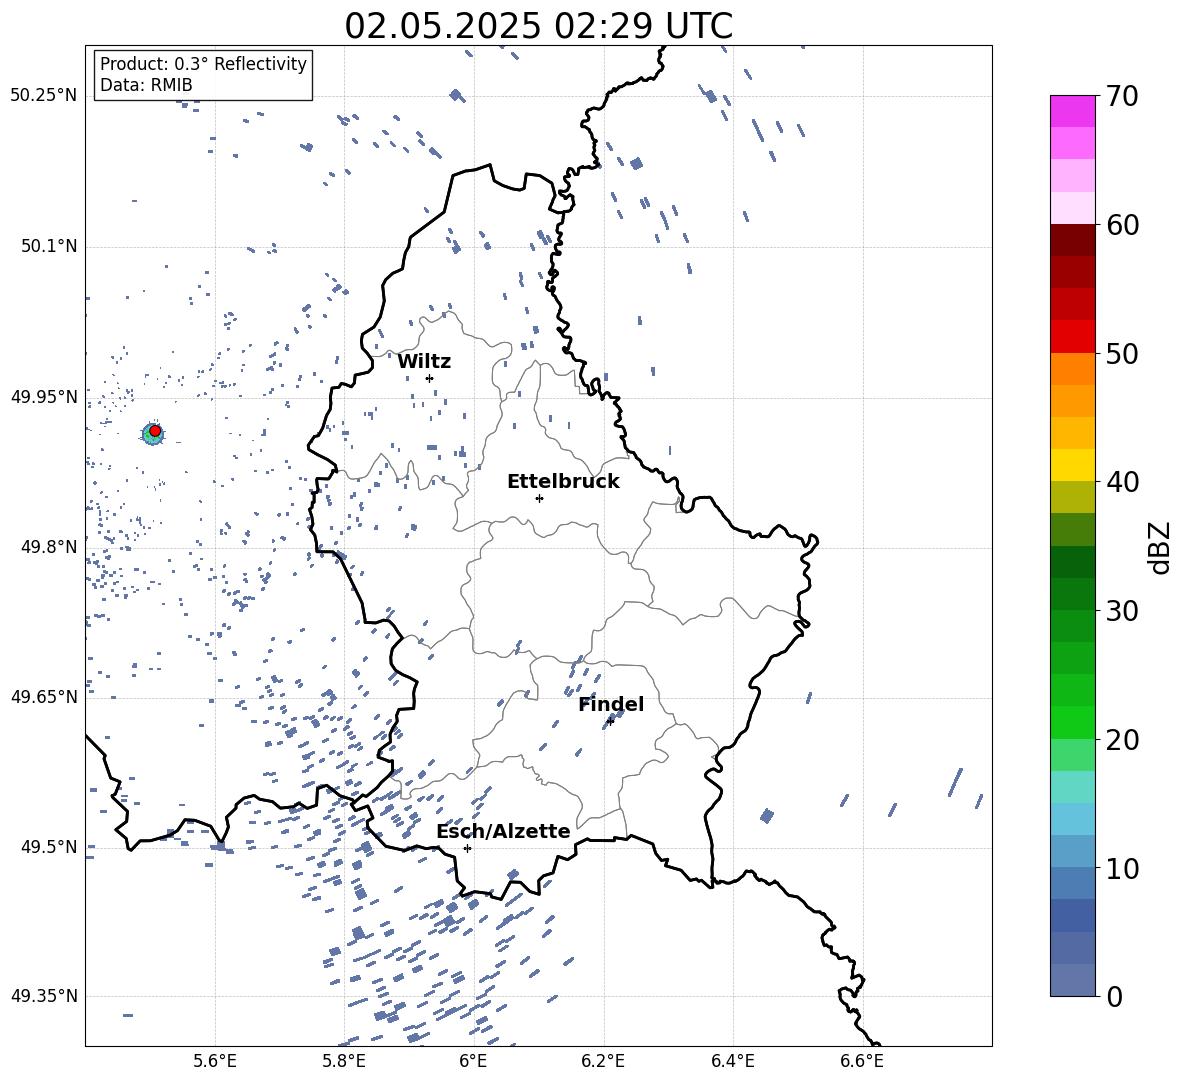The height and width of the screenshot is (1081, 1184).
Task: Click the red radar site marker
Action: [x=155, y=431]
